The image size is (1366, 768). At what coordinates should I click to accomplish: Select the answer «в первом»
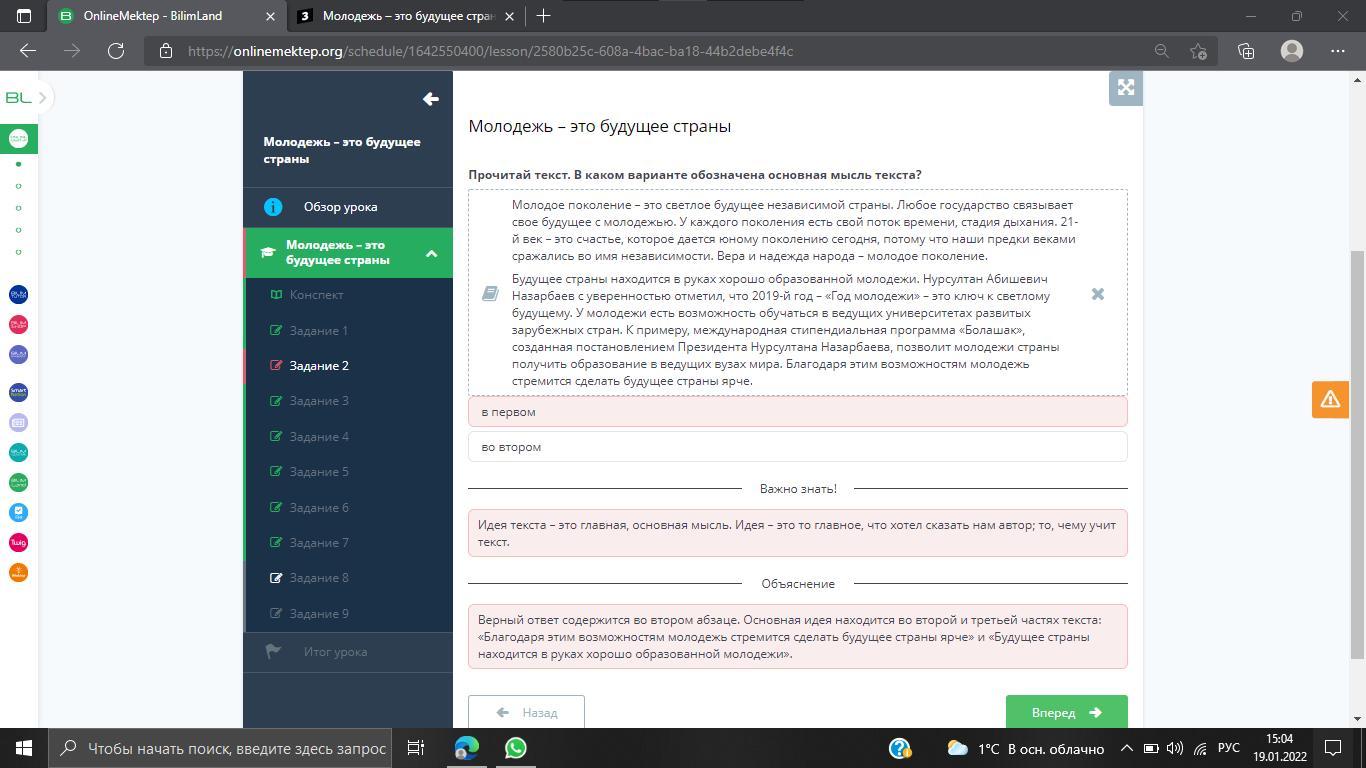[798, 412]
